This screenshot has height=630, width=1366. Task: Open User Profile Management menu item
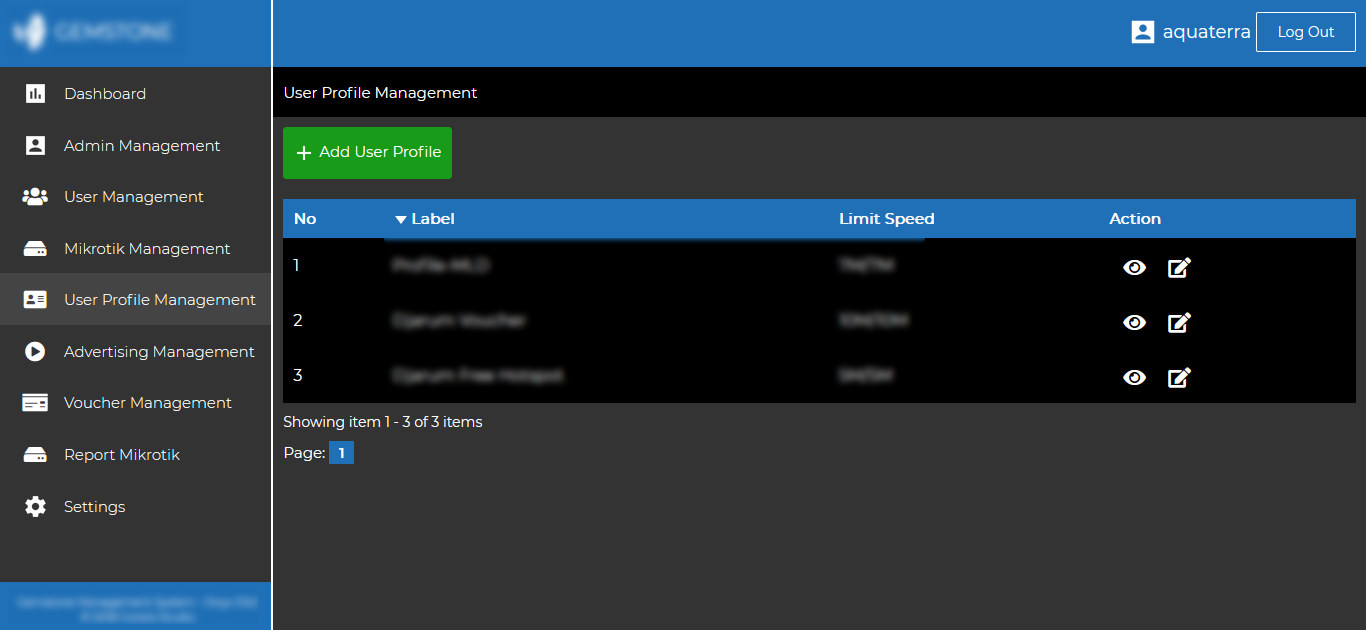[x=159, y=300]
